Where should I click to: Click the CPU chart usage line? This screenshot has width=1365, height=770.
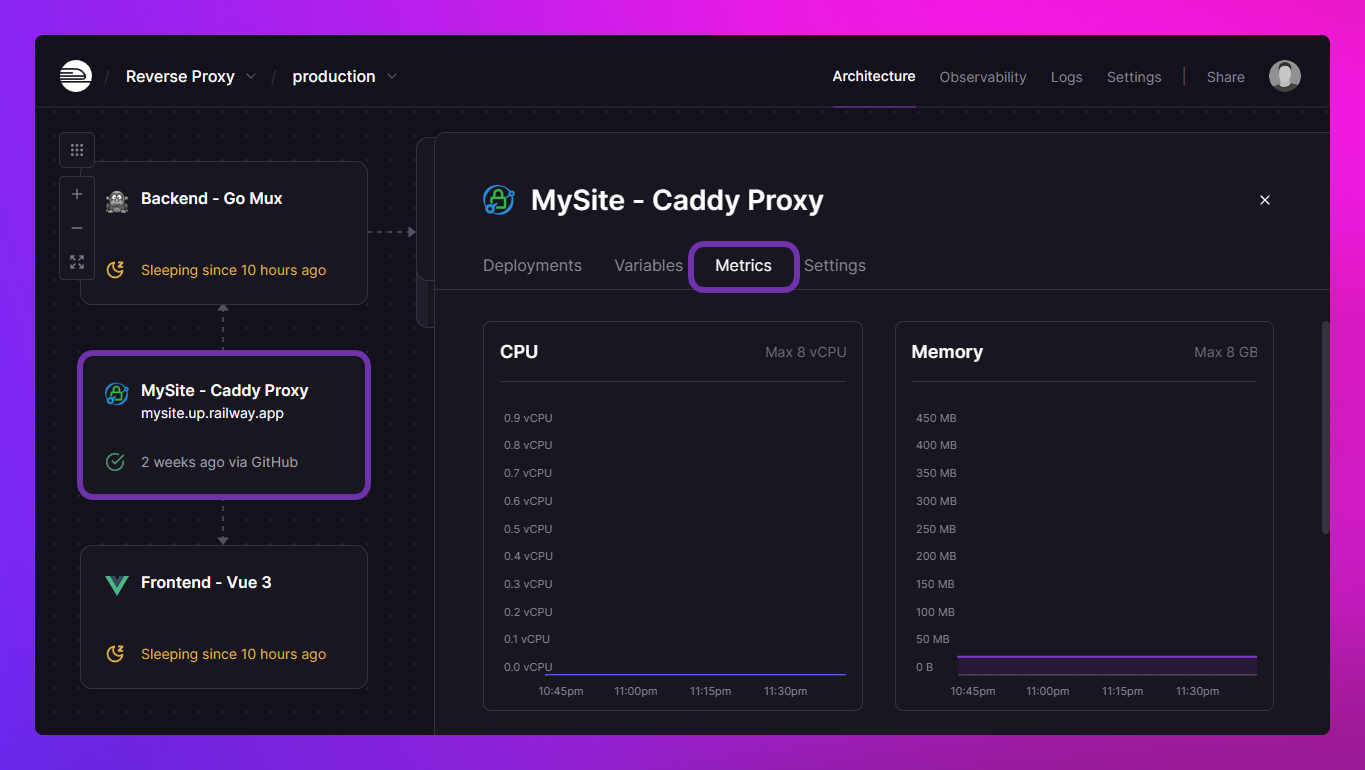click(695, 674)
